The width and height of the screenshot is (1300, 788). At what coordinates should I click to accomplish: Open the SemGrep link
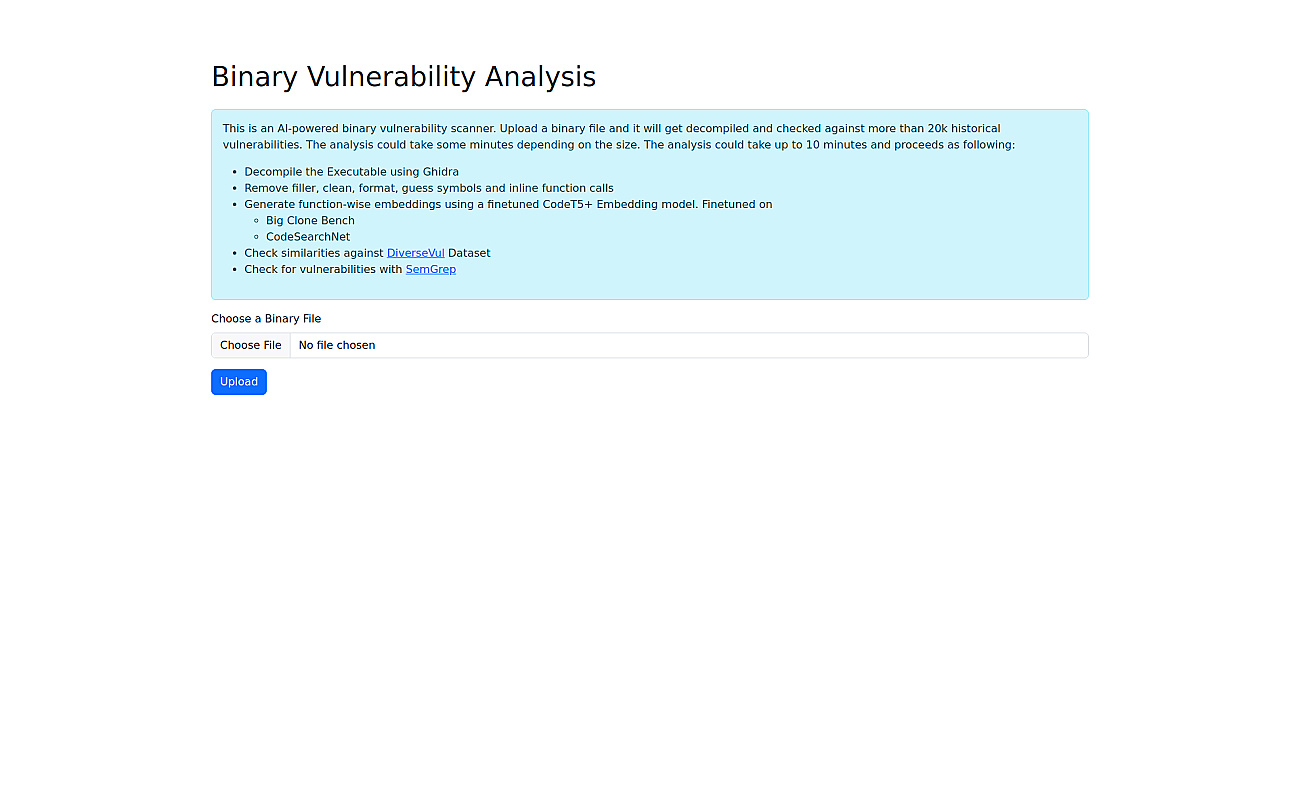[430, 269]
